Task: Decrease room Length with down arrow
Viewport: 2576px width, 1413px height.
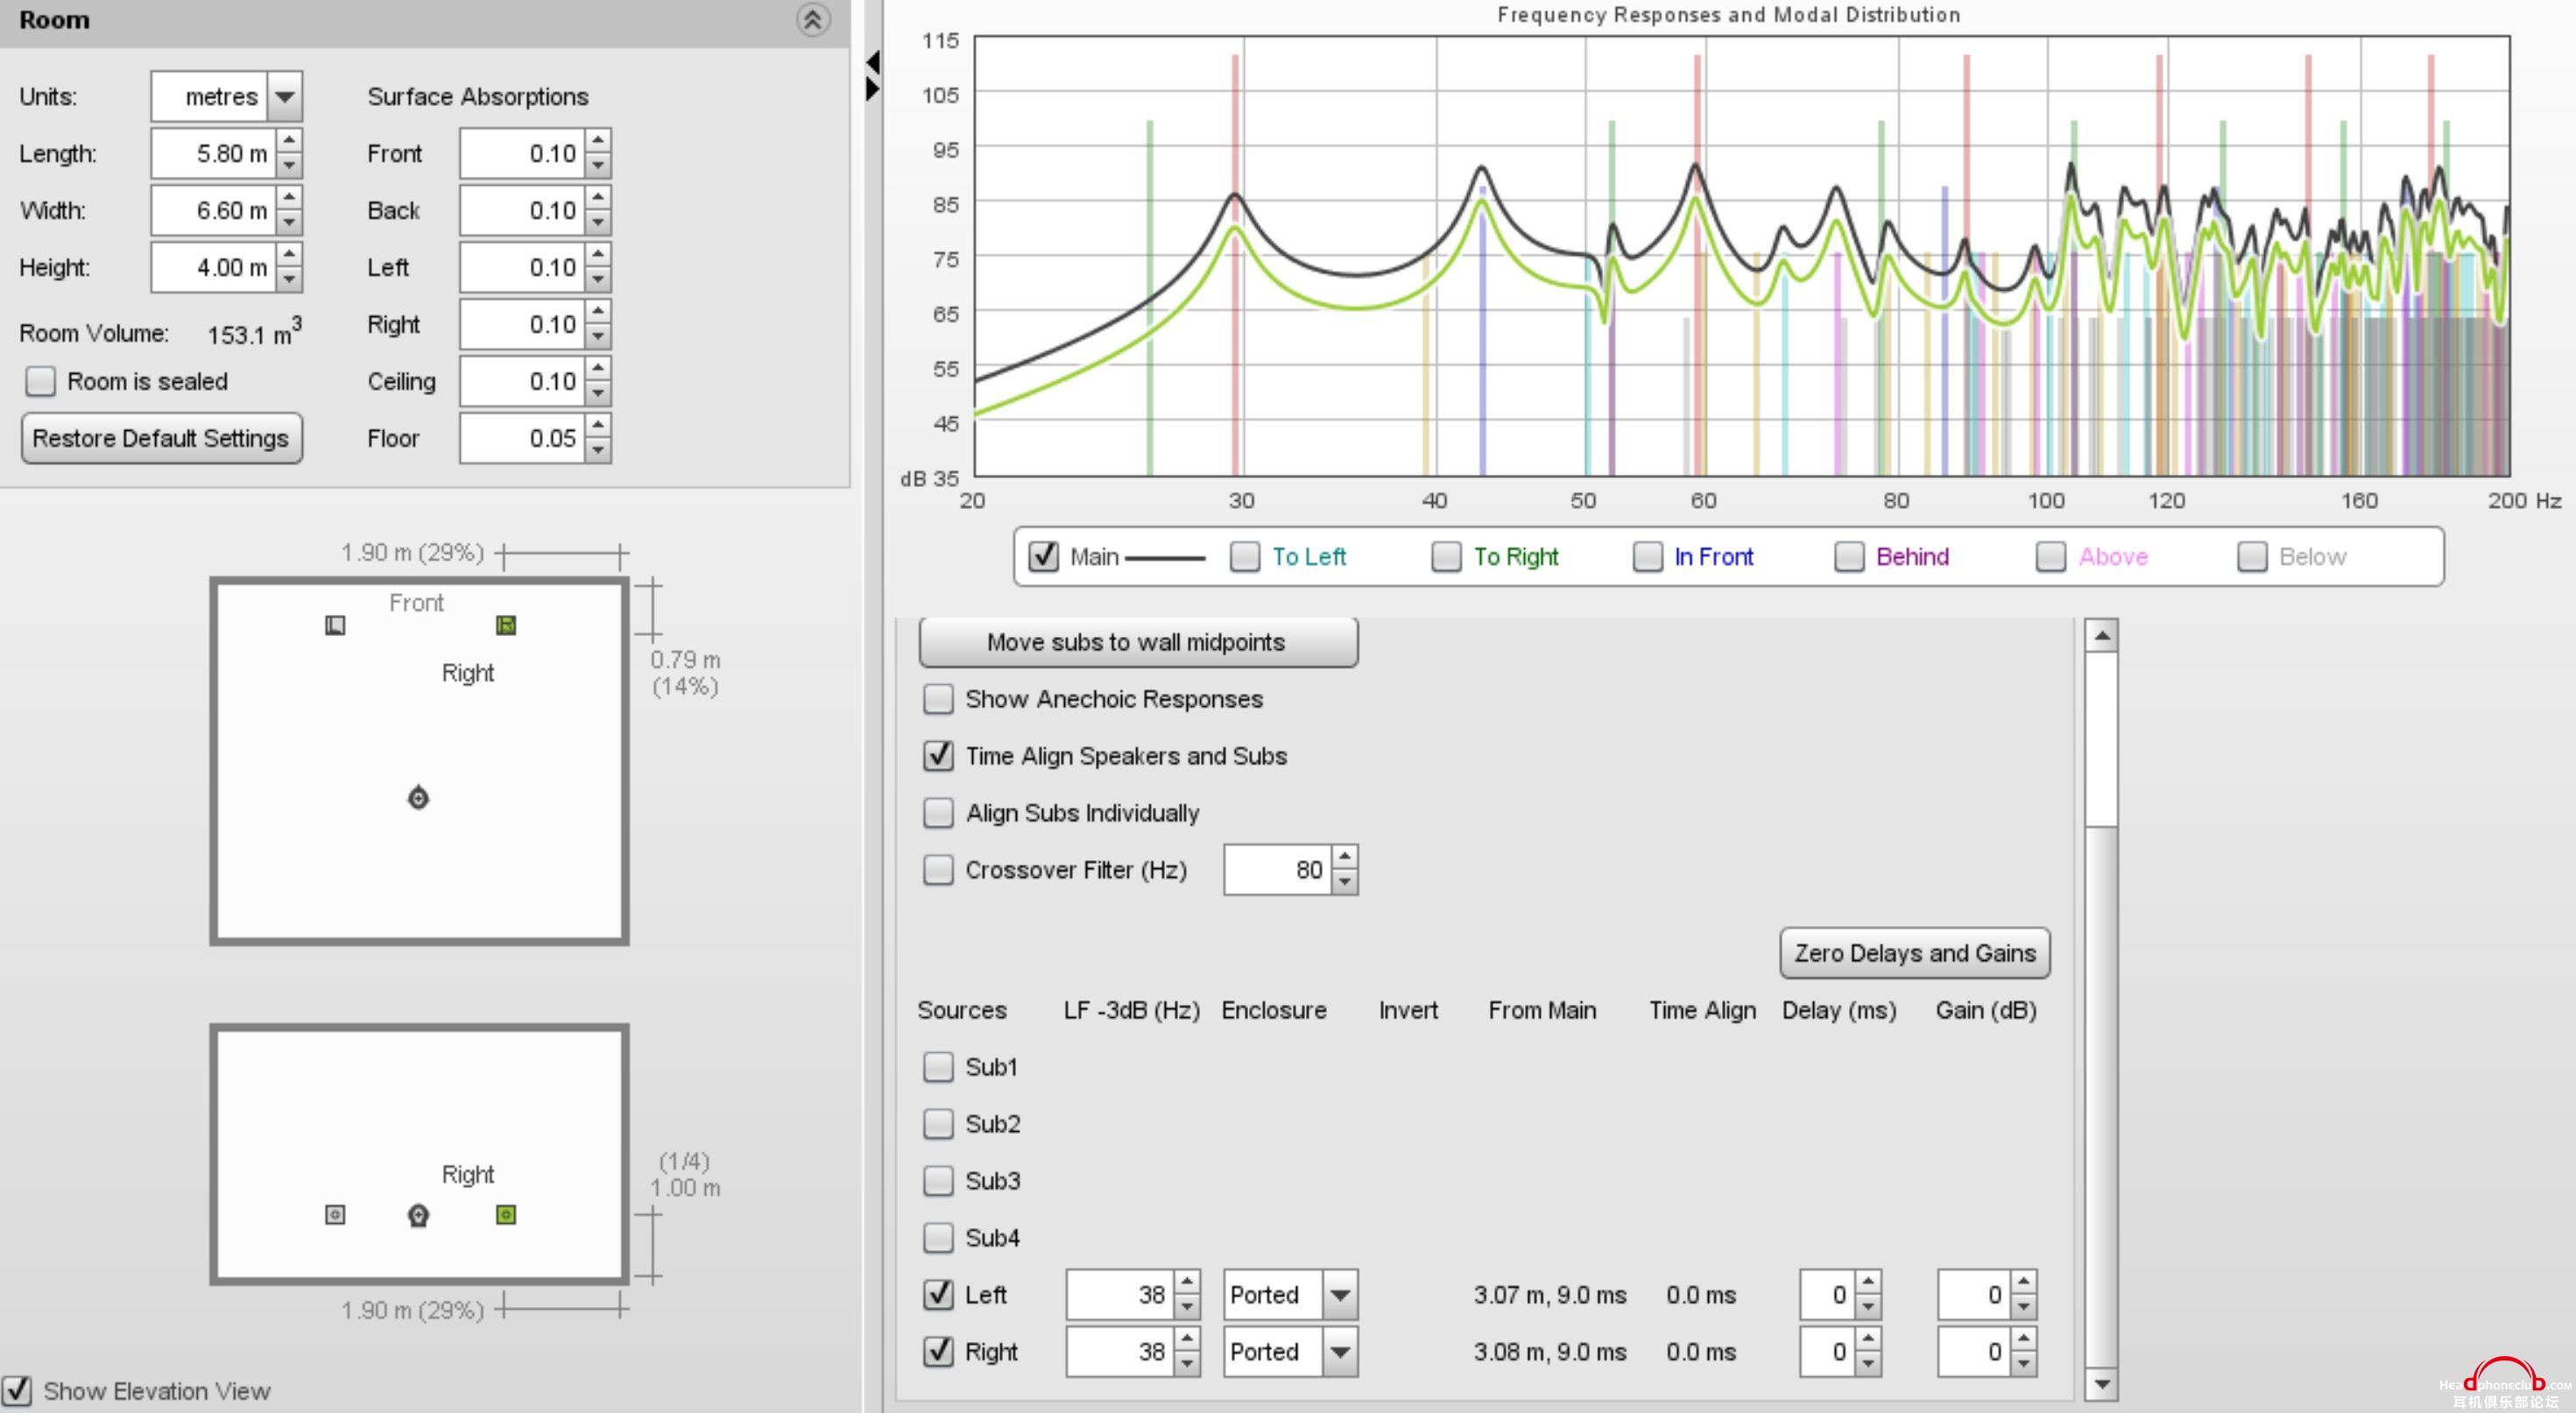Action: click(x=289, y=165)
